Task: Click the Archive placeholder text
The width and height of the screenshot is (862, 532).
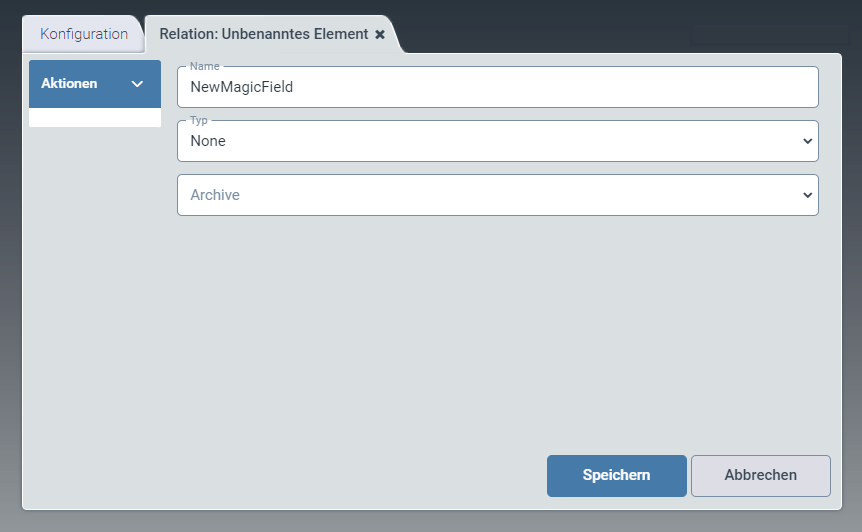Action: pyautogui.click(x=215, y=195)
